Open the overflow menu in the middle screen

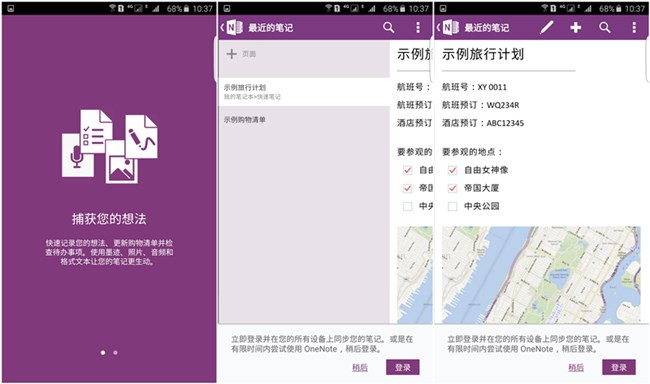pyautogui.click(x=418, y=28)
